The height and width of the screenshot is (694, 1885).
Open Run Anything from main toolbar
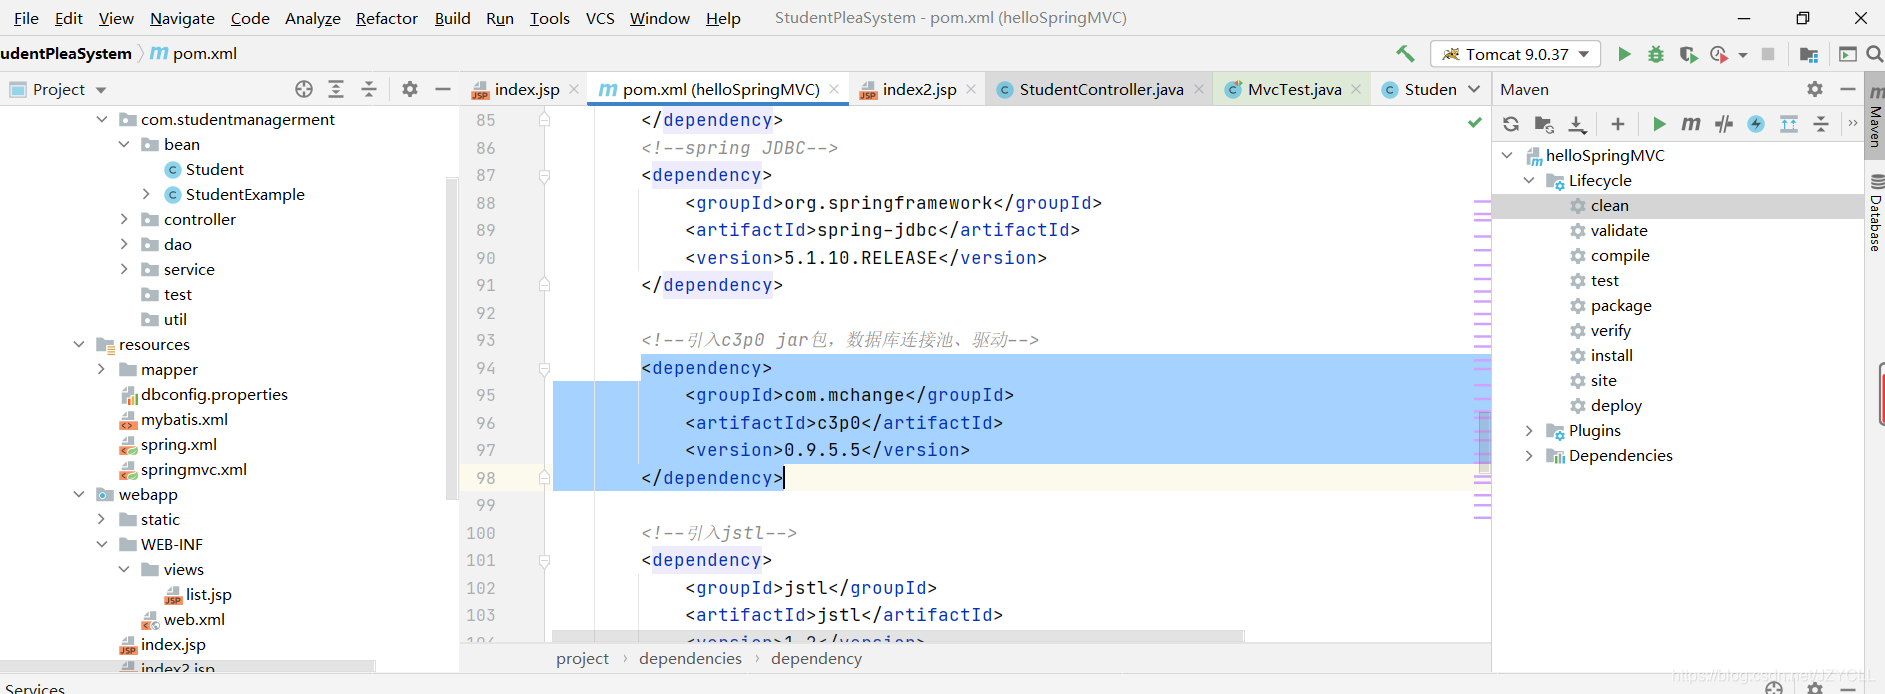click(x=1848, y=54)
